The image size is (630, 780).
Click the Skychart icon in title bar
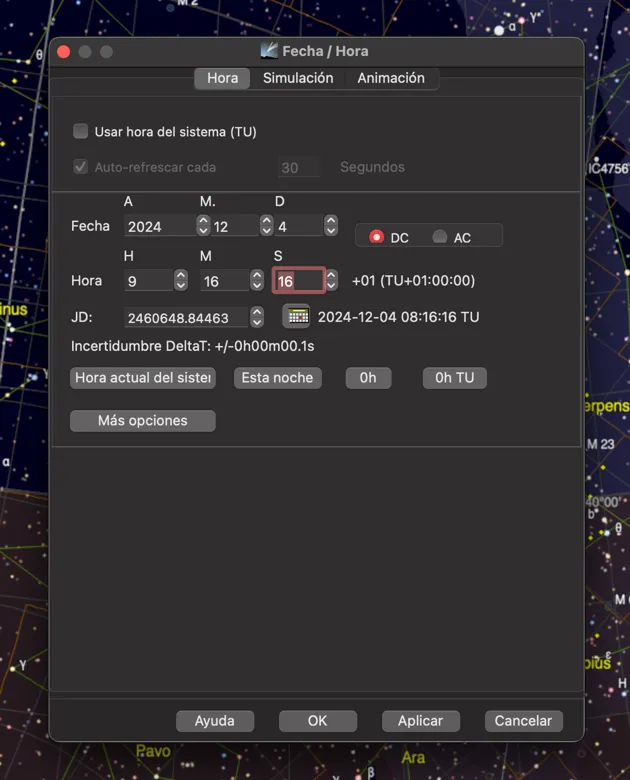click(269, 51)
